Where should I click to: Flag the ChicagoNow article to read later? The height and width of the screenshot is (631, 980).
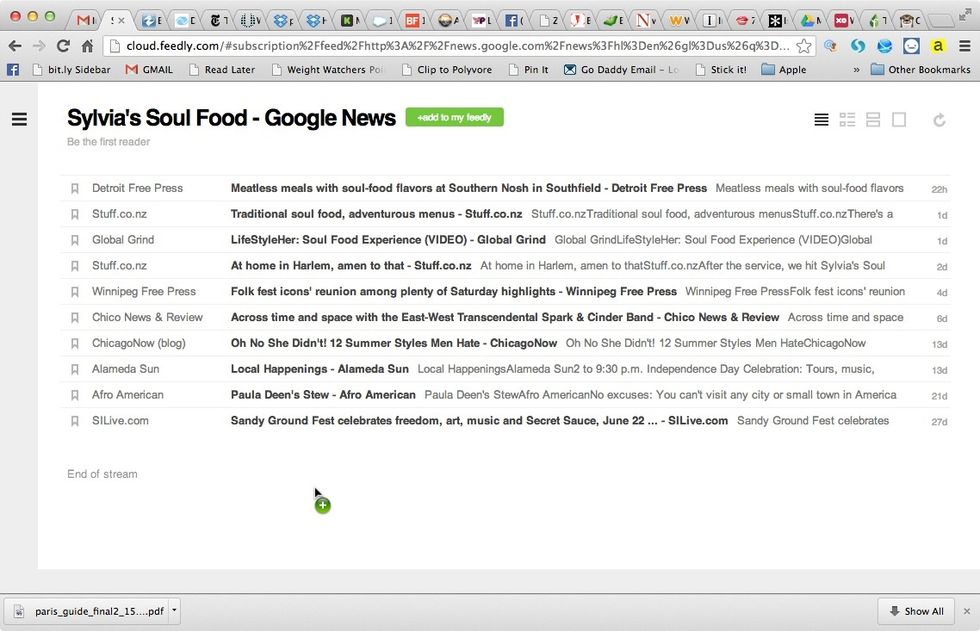click(75, 343)
